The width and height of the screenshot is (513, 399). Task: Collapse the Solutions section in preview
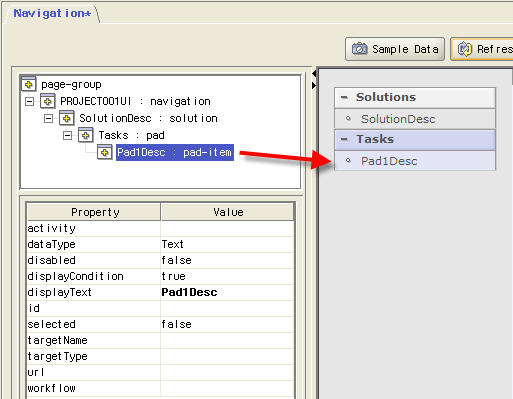(x=344, y=97)
